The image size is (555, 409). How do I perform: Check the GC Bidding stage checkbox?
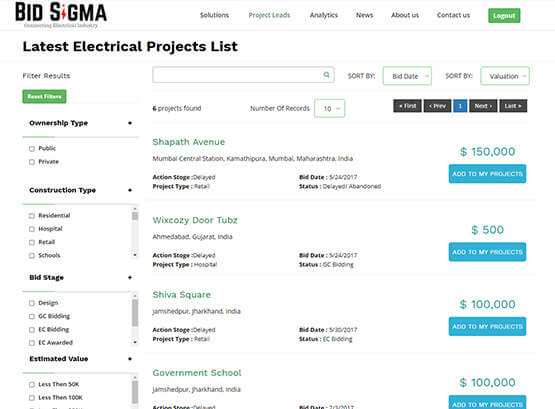pos(32,317)
